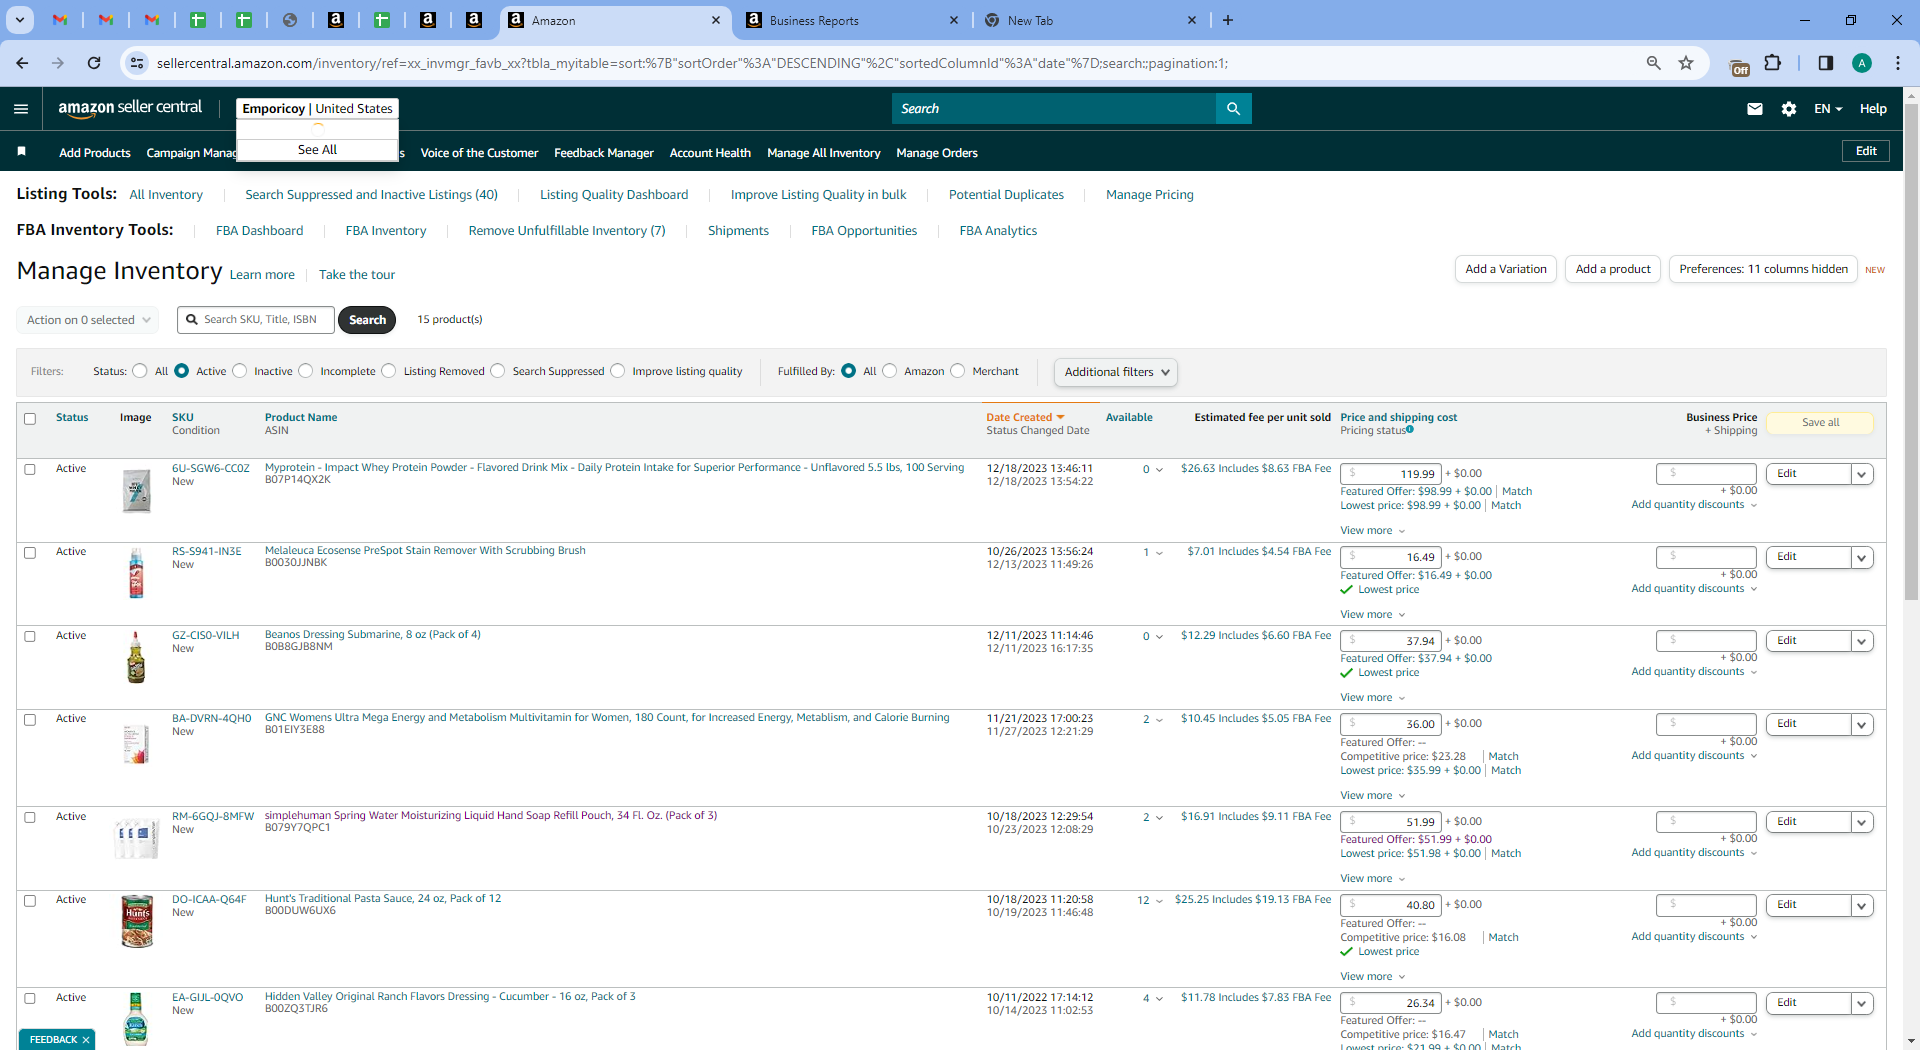Open See All in the Emporicoy account popup
Viewport: 1920px width, 1050px height.
tap(317, 150)
